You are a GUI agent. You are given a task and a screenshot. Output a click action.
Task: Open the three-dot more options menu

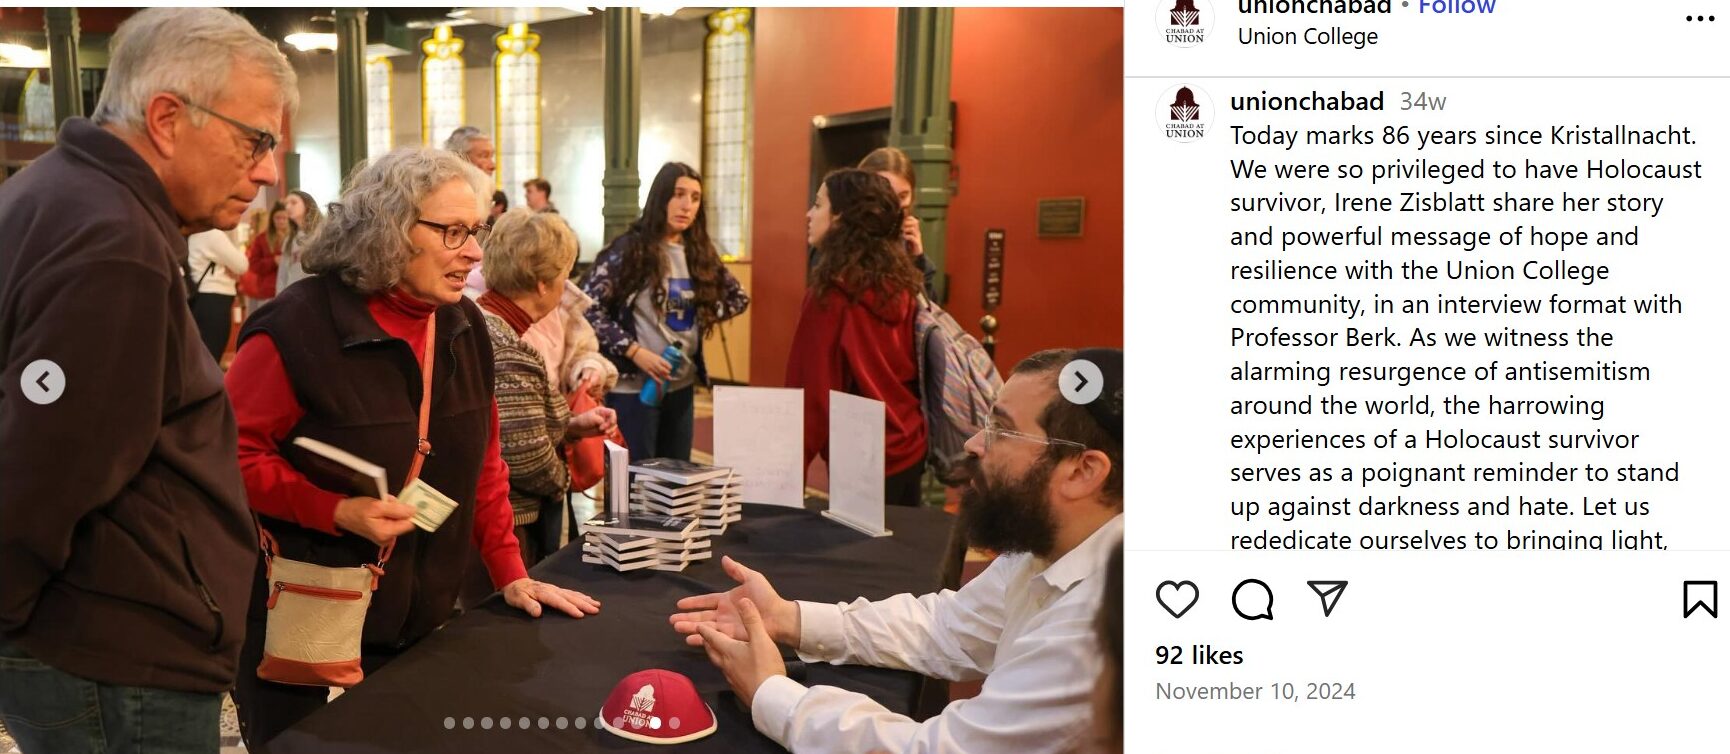point(1700,19)
